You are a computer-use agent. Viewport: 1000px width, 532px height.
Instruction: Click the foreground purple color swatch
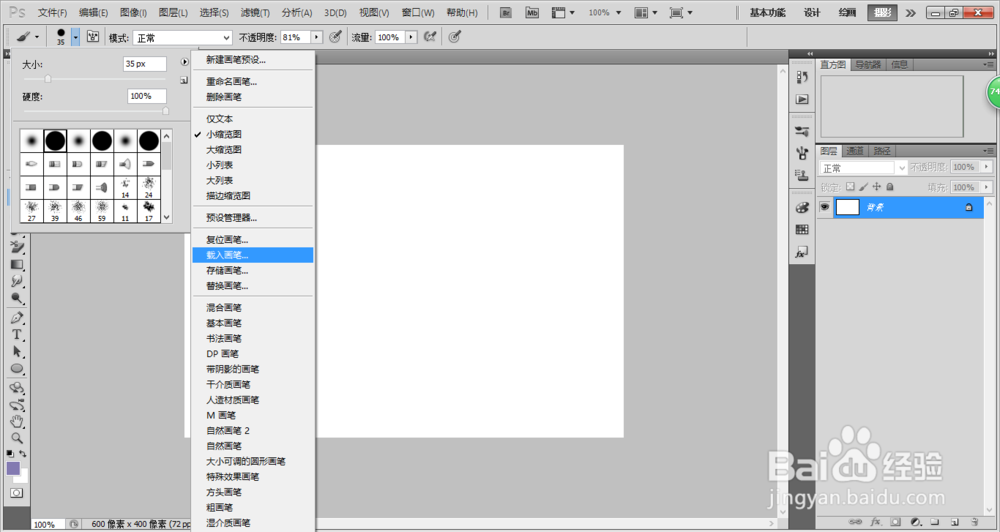(x=13, y=469)
